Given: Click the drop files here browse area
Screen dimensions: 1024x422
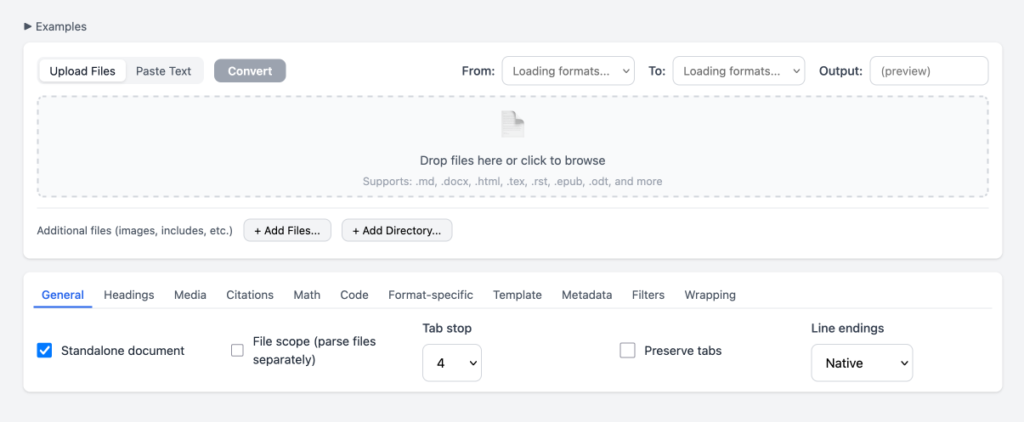Looking at the screenshot, I should (x=512, y=160).
